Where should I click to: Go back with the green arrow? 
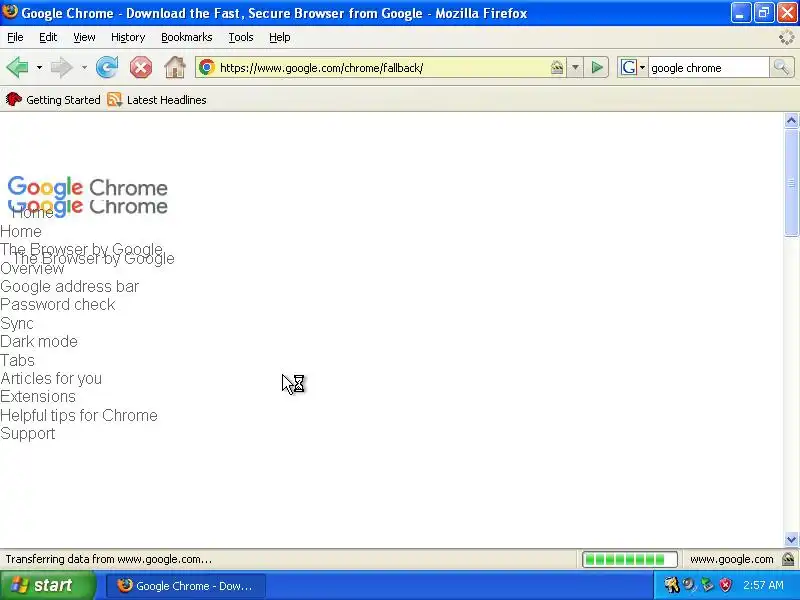point(17,67)
